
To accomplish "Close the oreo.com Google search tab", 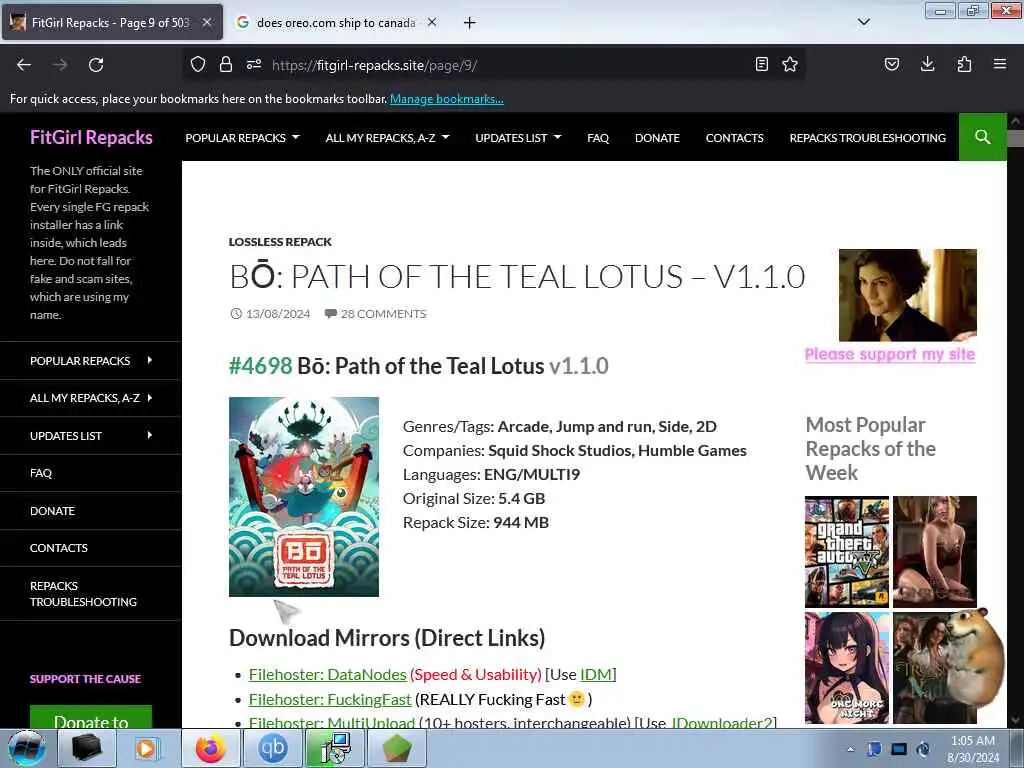I will click(x=432, y=22).
